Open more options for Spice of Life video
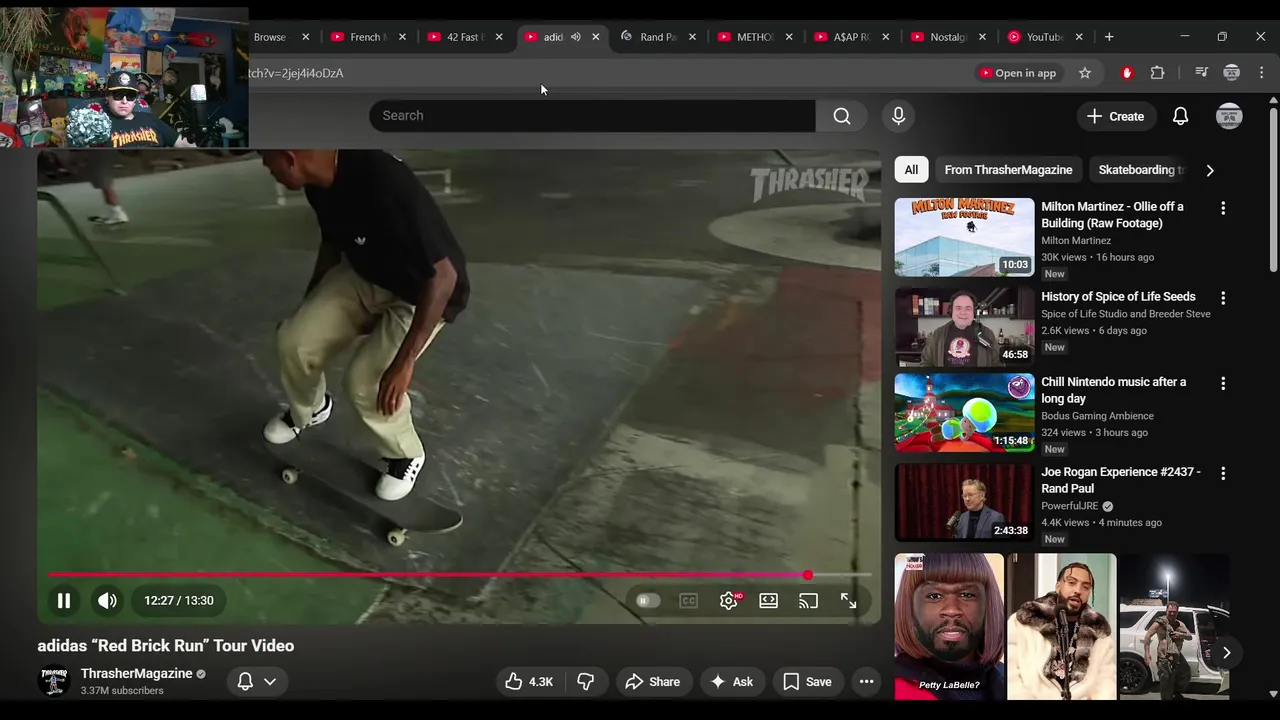 [x=1222, y=298]
